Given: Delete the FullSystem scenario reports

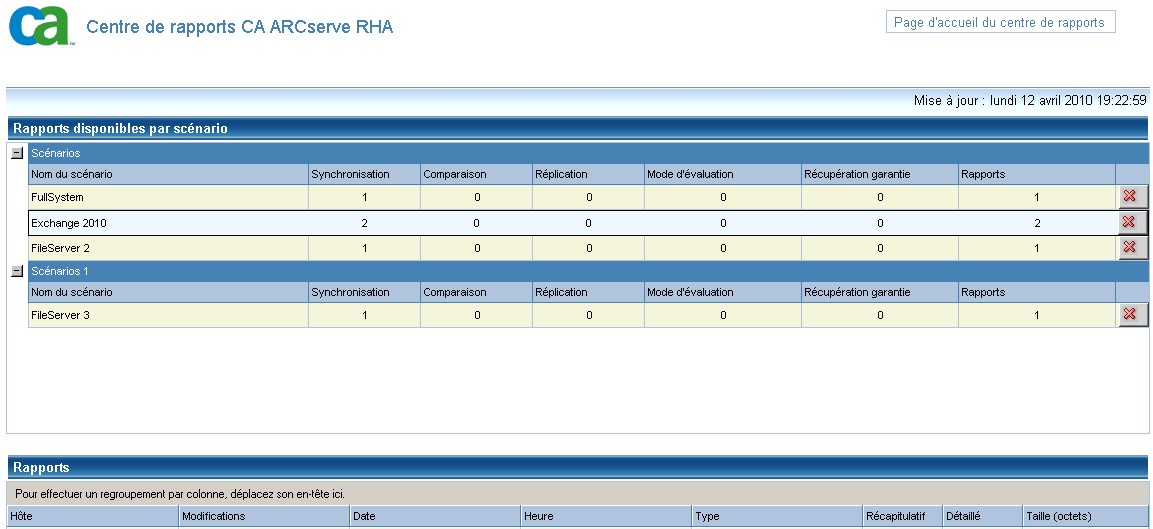Looking at the screenshot, I should pos(1132,196).
